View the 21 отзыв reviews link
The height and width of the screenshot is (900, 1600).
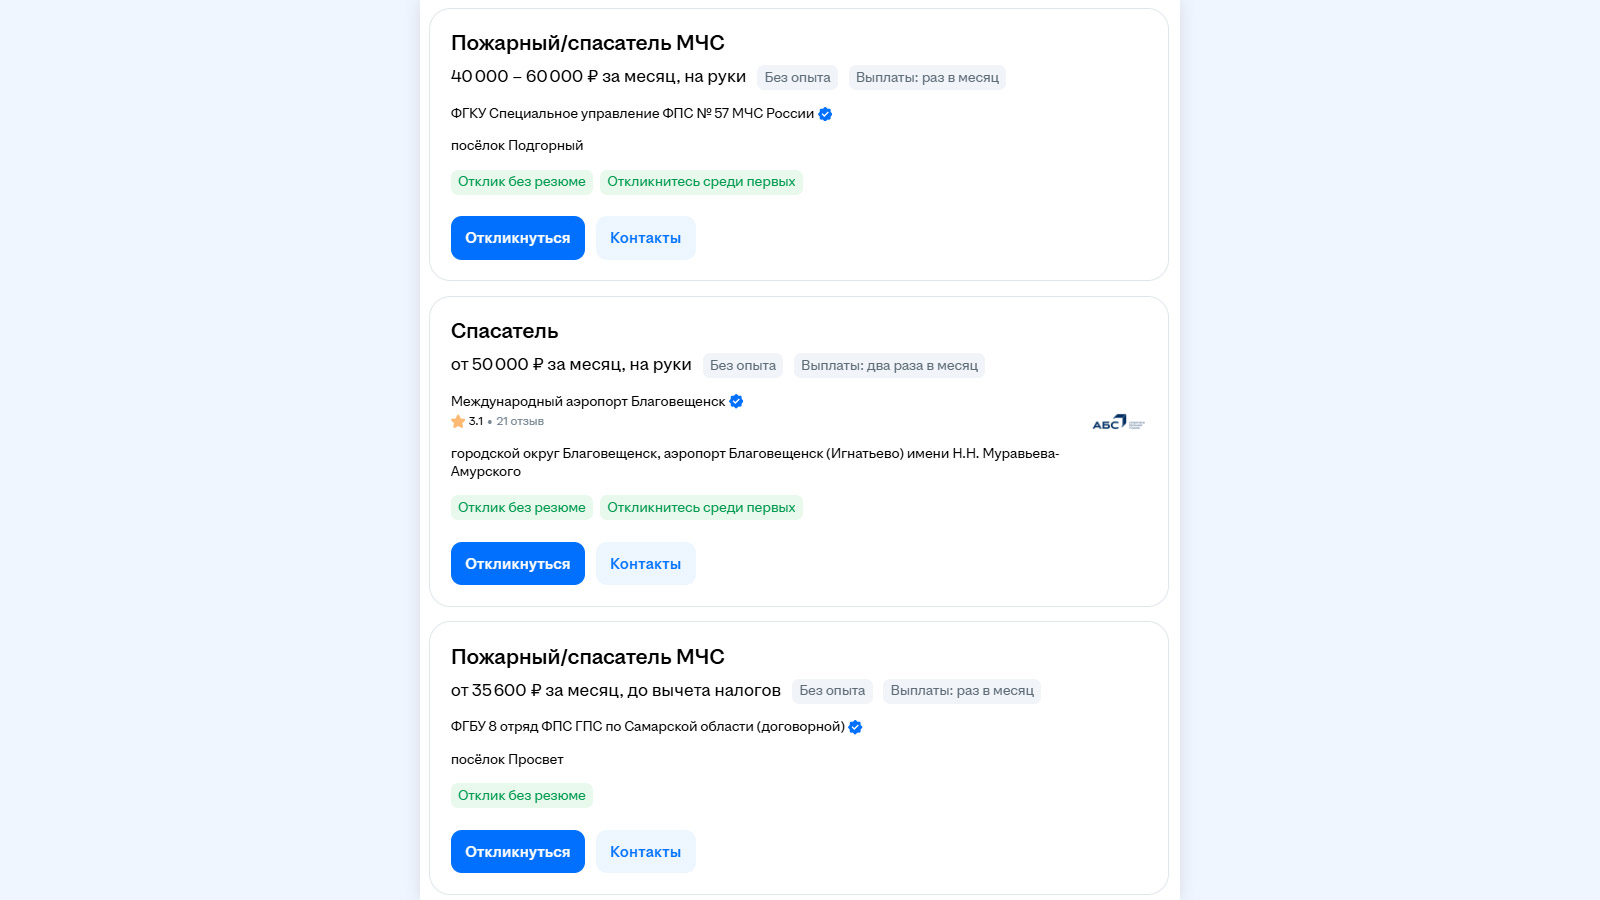520,421
